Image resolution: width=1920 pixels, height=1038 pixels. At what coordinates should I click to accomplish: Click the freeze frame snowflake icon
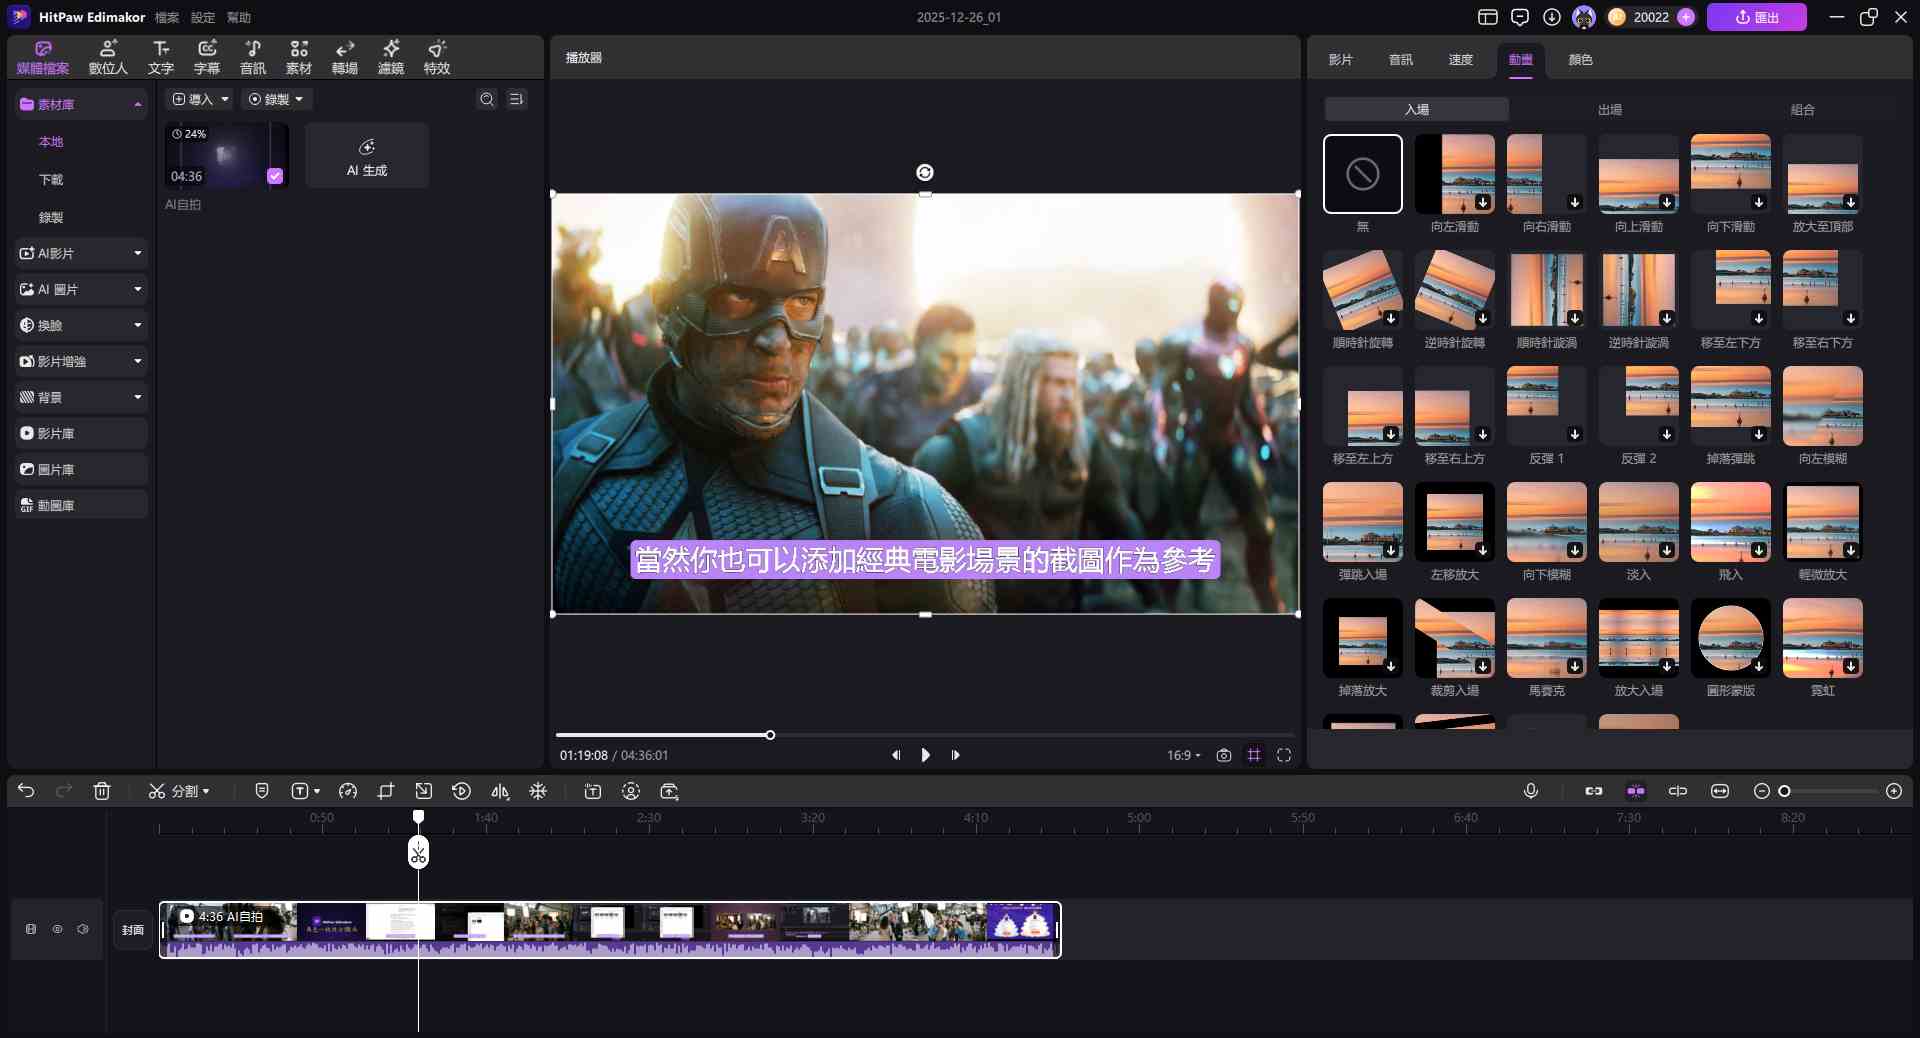(538, 791)
